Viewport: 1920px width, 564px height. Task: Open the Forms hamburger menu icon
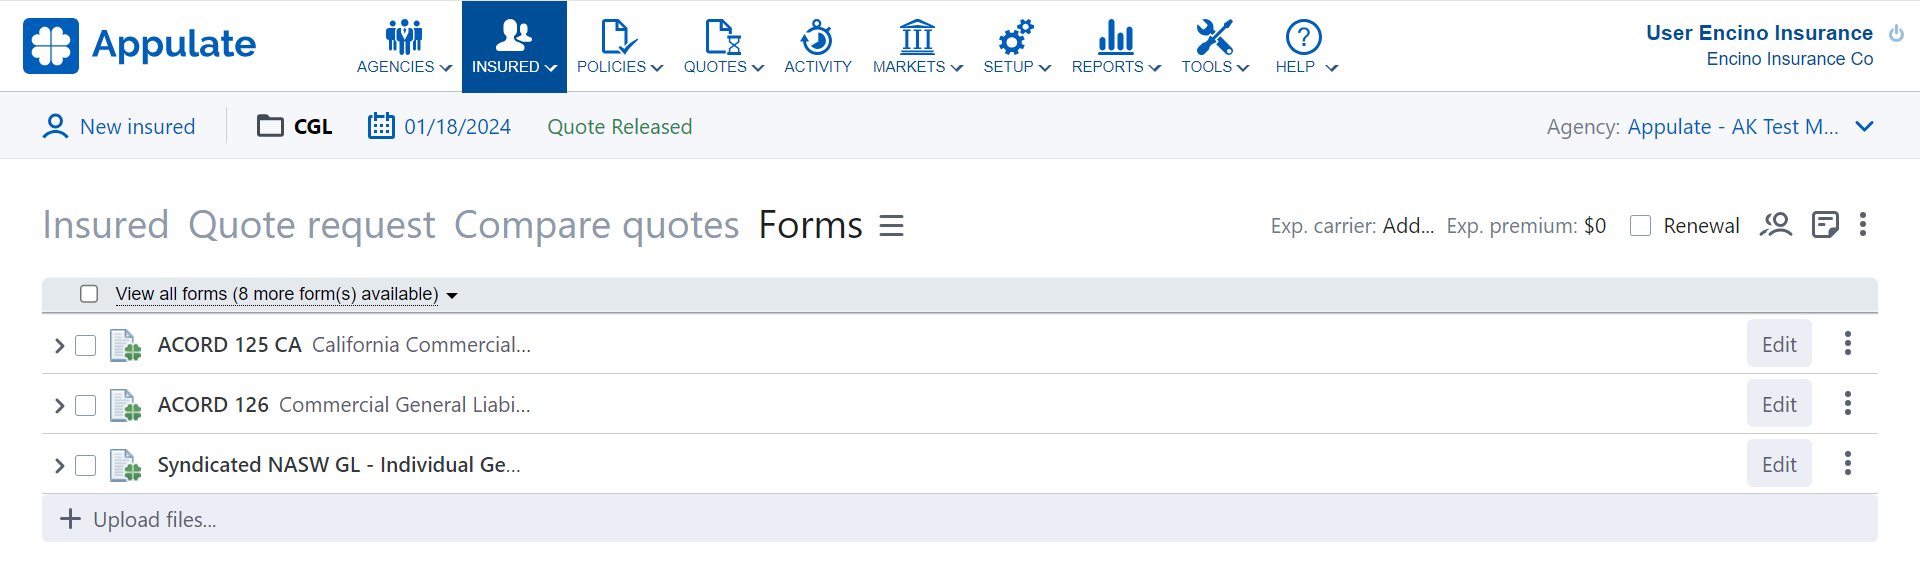coord(891,226)
